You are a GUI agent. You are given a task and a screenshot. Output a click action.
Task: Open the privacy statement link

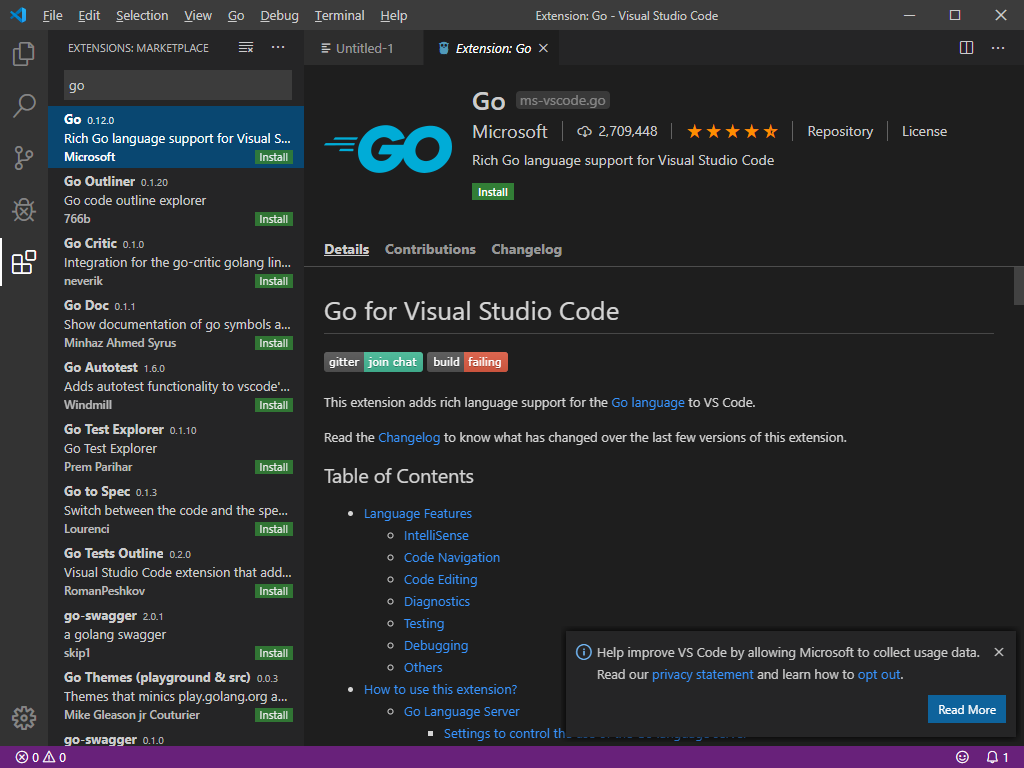702,675
